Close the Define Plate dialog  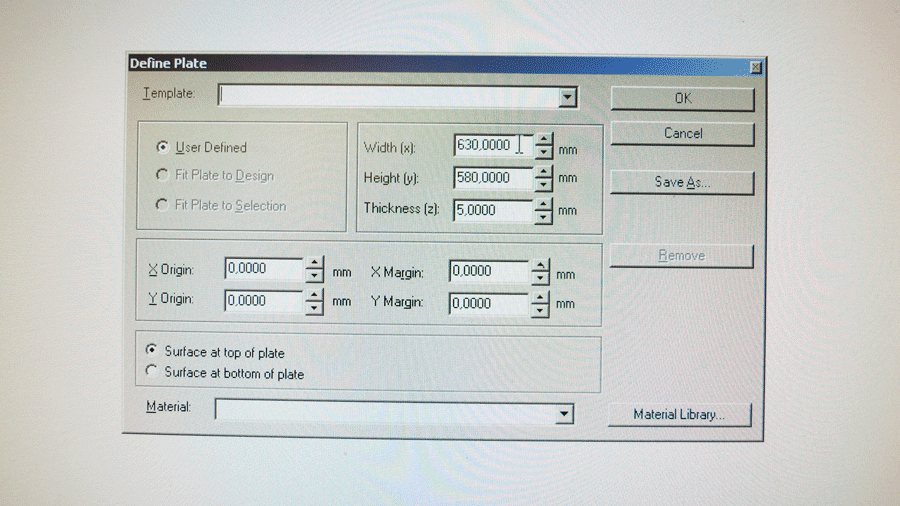pos(756,68)
